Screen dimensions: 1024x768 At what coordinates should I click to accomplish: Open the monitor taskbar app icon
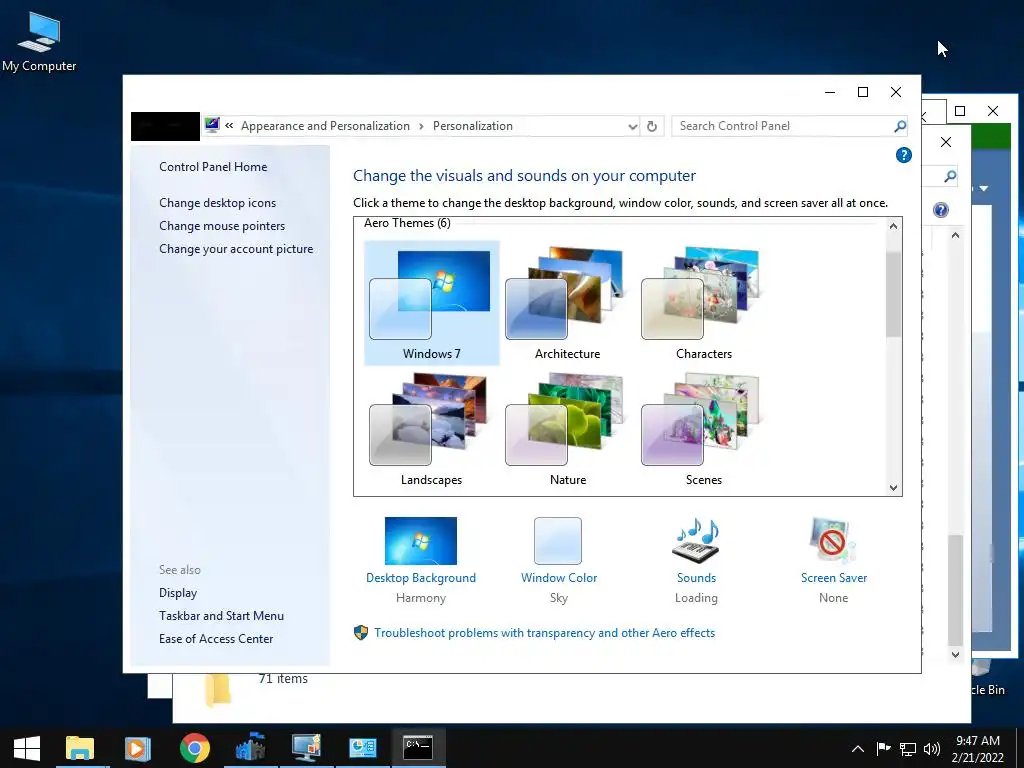pyautogui.click(x=306, y=748)
